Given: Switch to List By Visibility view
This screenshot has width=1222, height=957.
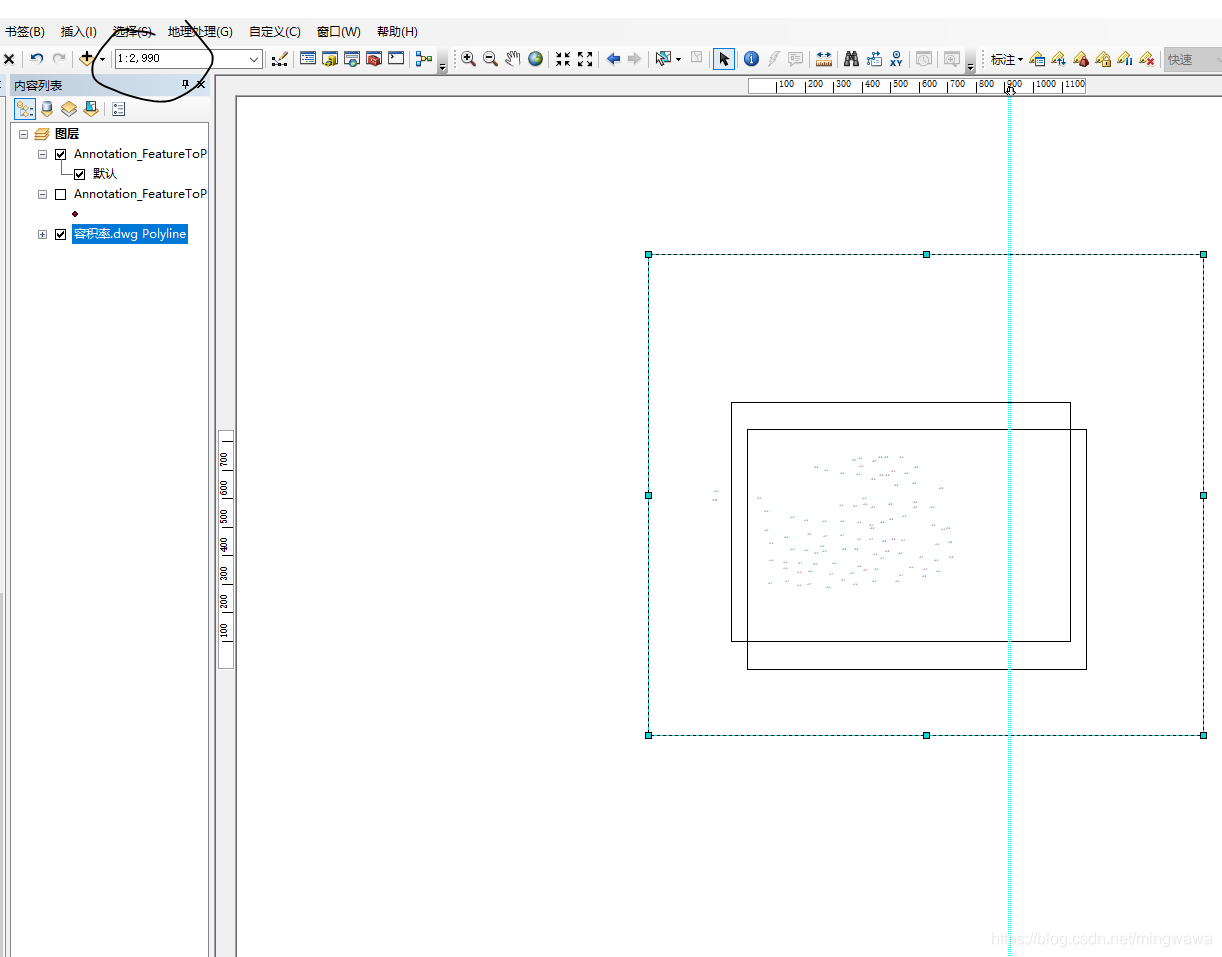Looking at the screenshot, I should pyautogui.click(x=69, y=109).
